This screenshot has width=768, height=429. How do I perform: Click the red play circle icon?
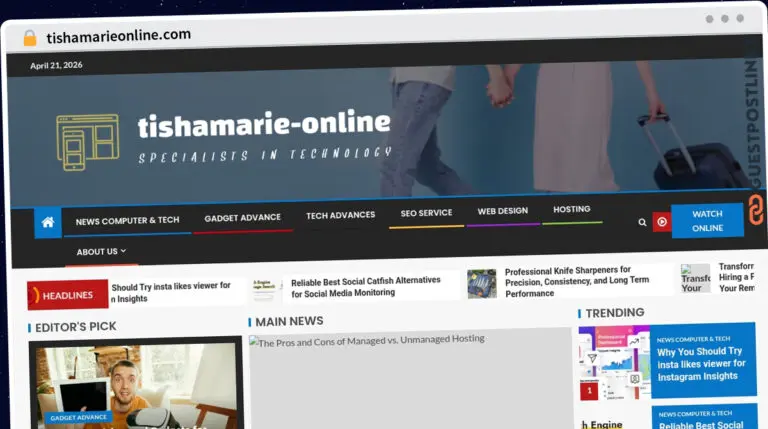[662, 222]
